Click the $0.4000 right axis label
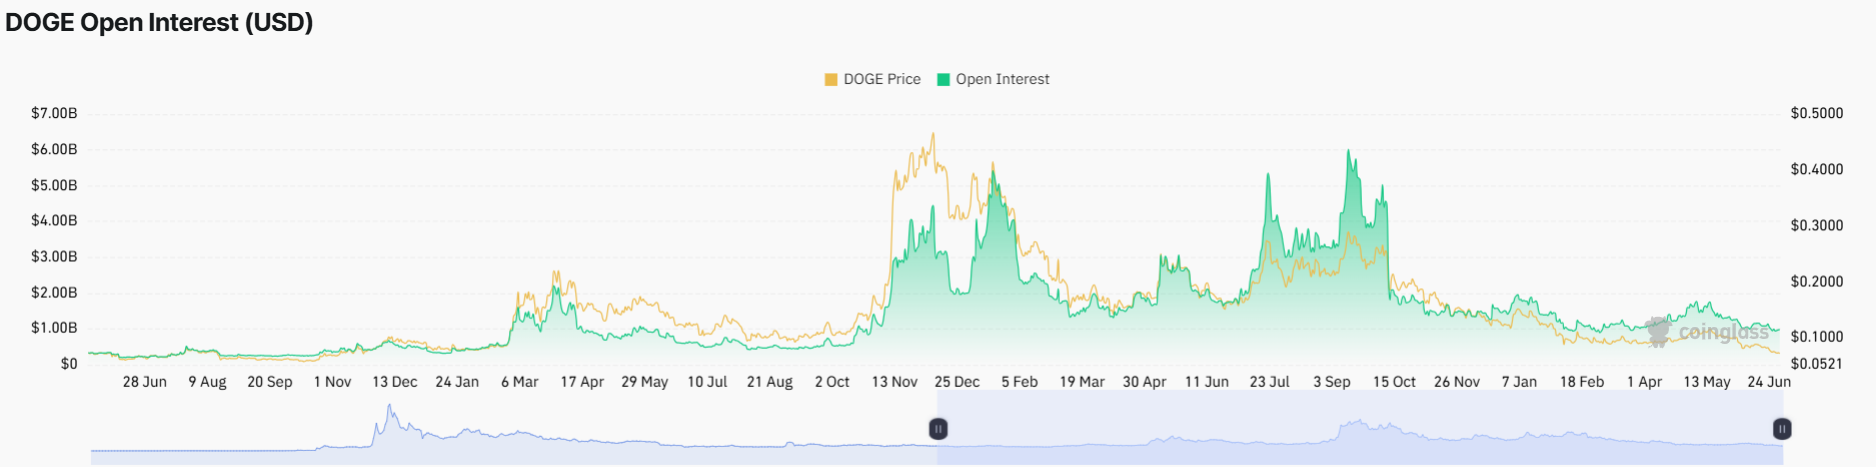1876x467 pixels. 1817,169
